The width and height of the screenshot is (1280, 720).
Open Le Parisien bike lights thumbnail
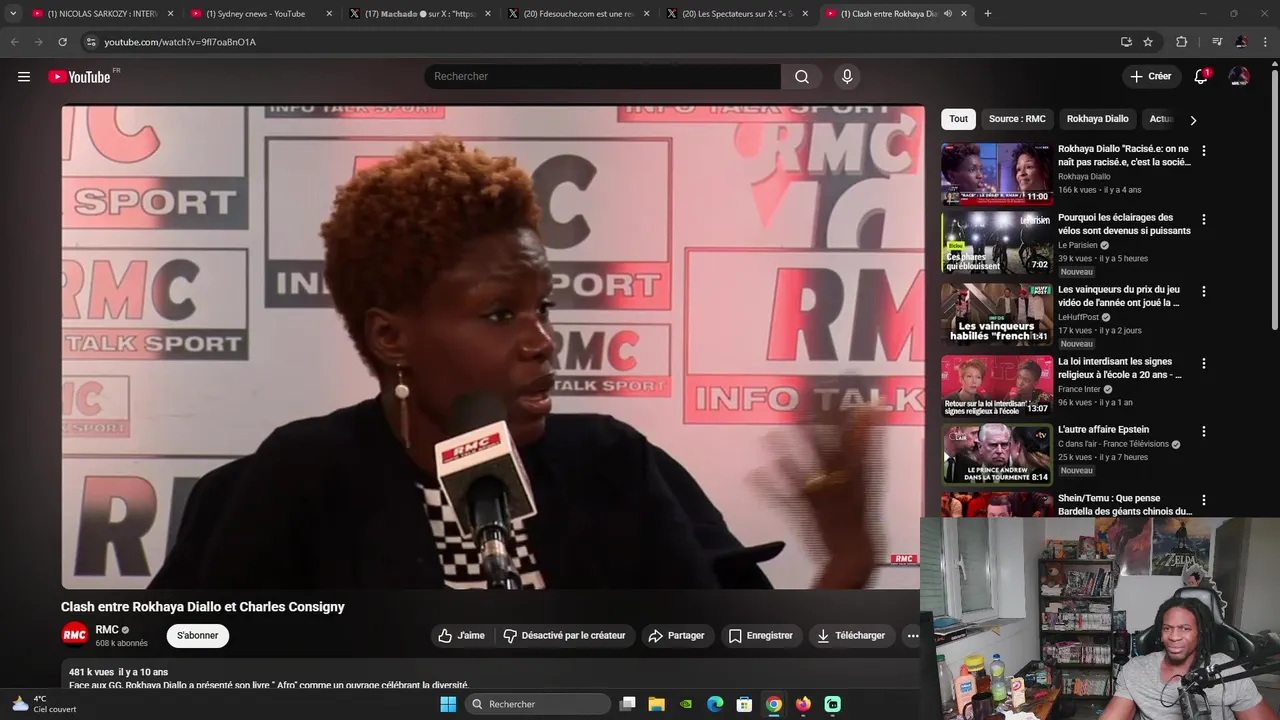996,243
